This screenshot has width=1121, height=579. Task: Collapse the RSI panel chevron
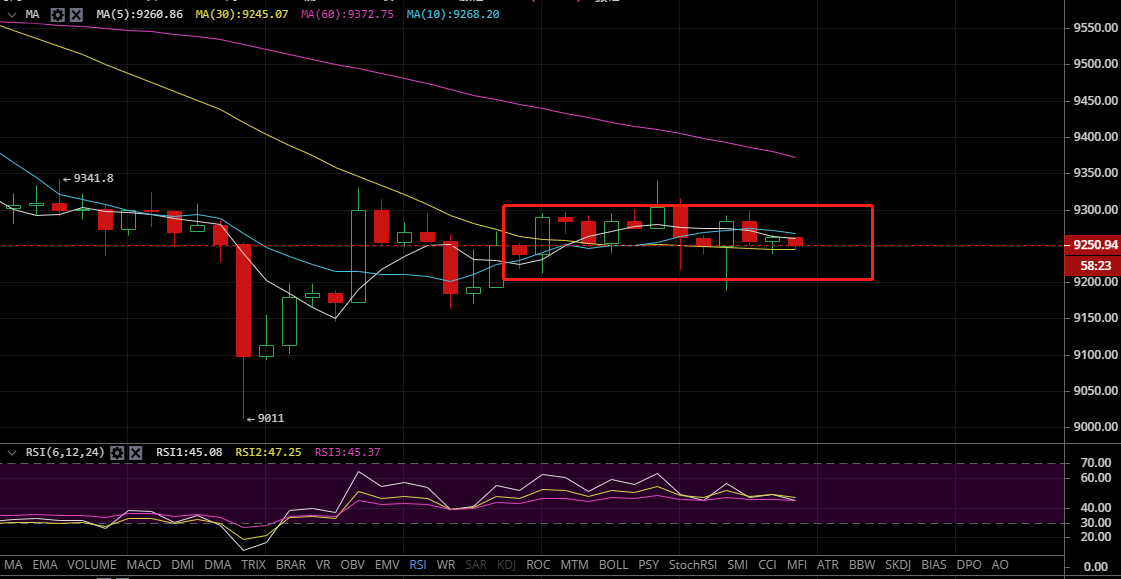[11, 453]
